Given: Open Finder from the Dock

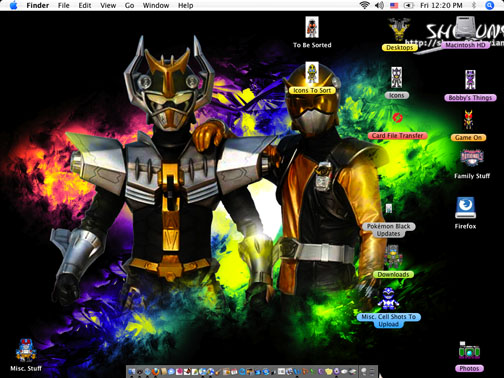Looking at the screenshot, I should 131,371.
